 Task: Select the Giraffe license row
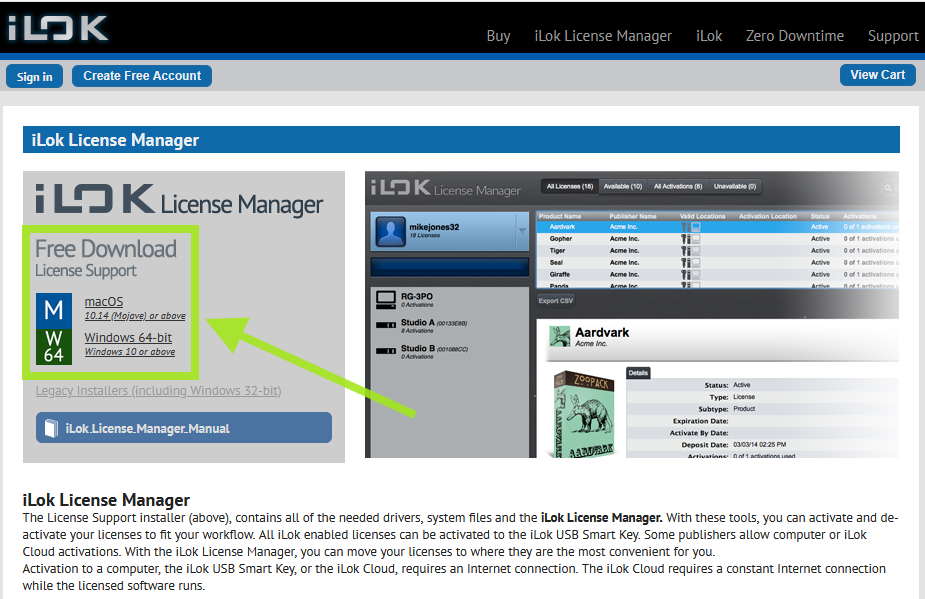717,274
